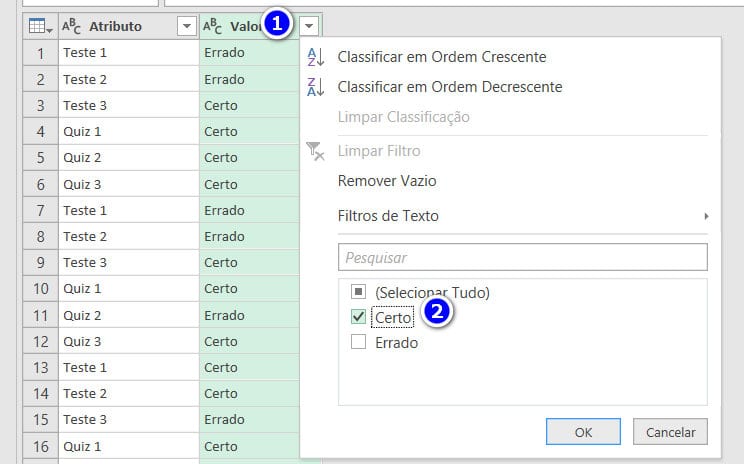Click the Teste 3 cell in row 9
Image resolution: width=744 pixels, height=464 pixels.
coord(129,262)
